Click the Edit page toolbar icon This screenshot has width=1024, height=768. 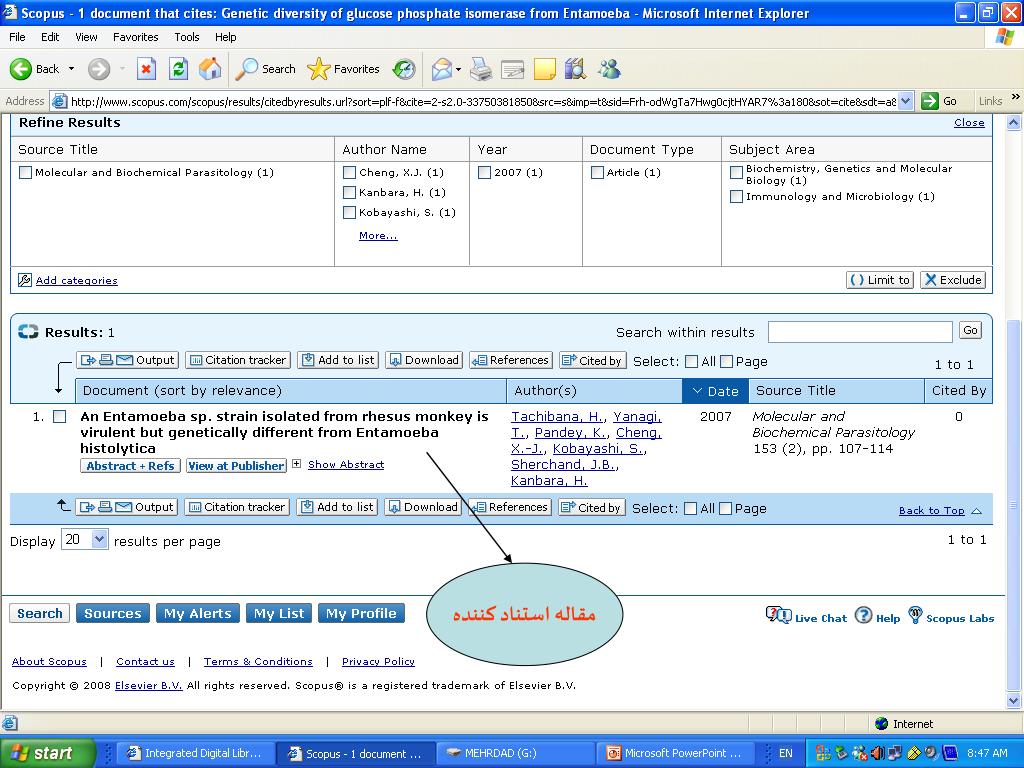(x=513, y=69)
